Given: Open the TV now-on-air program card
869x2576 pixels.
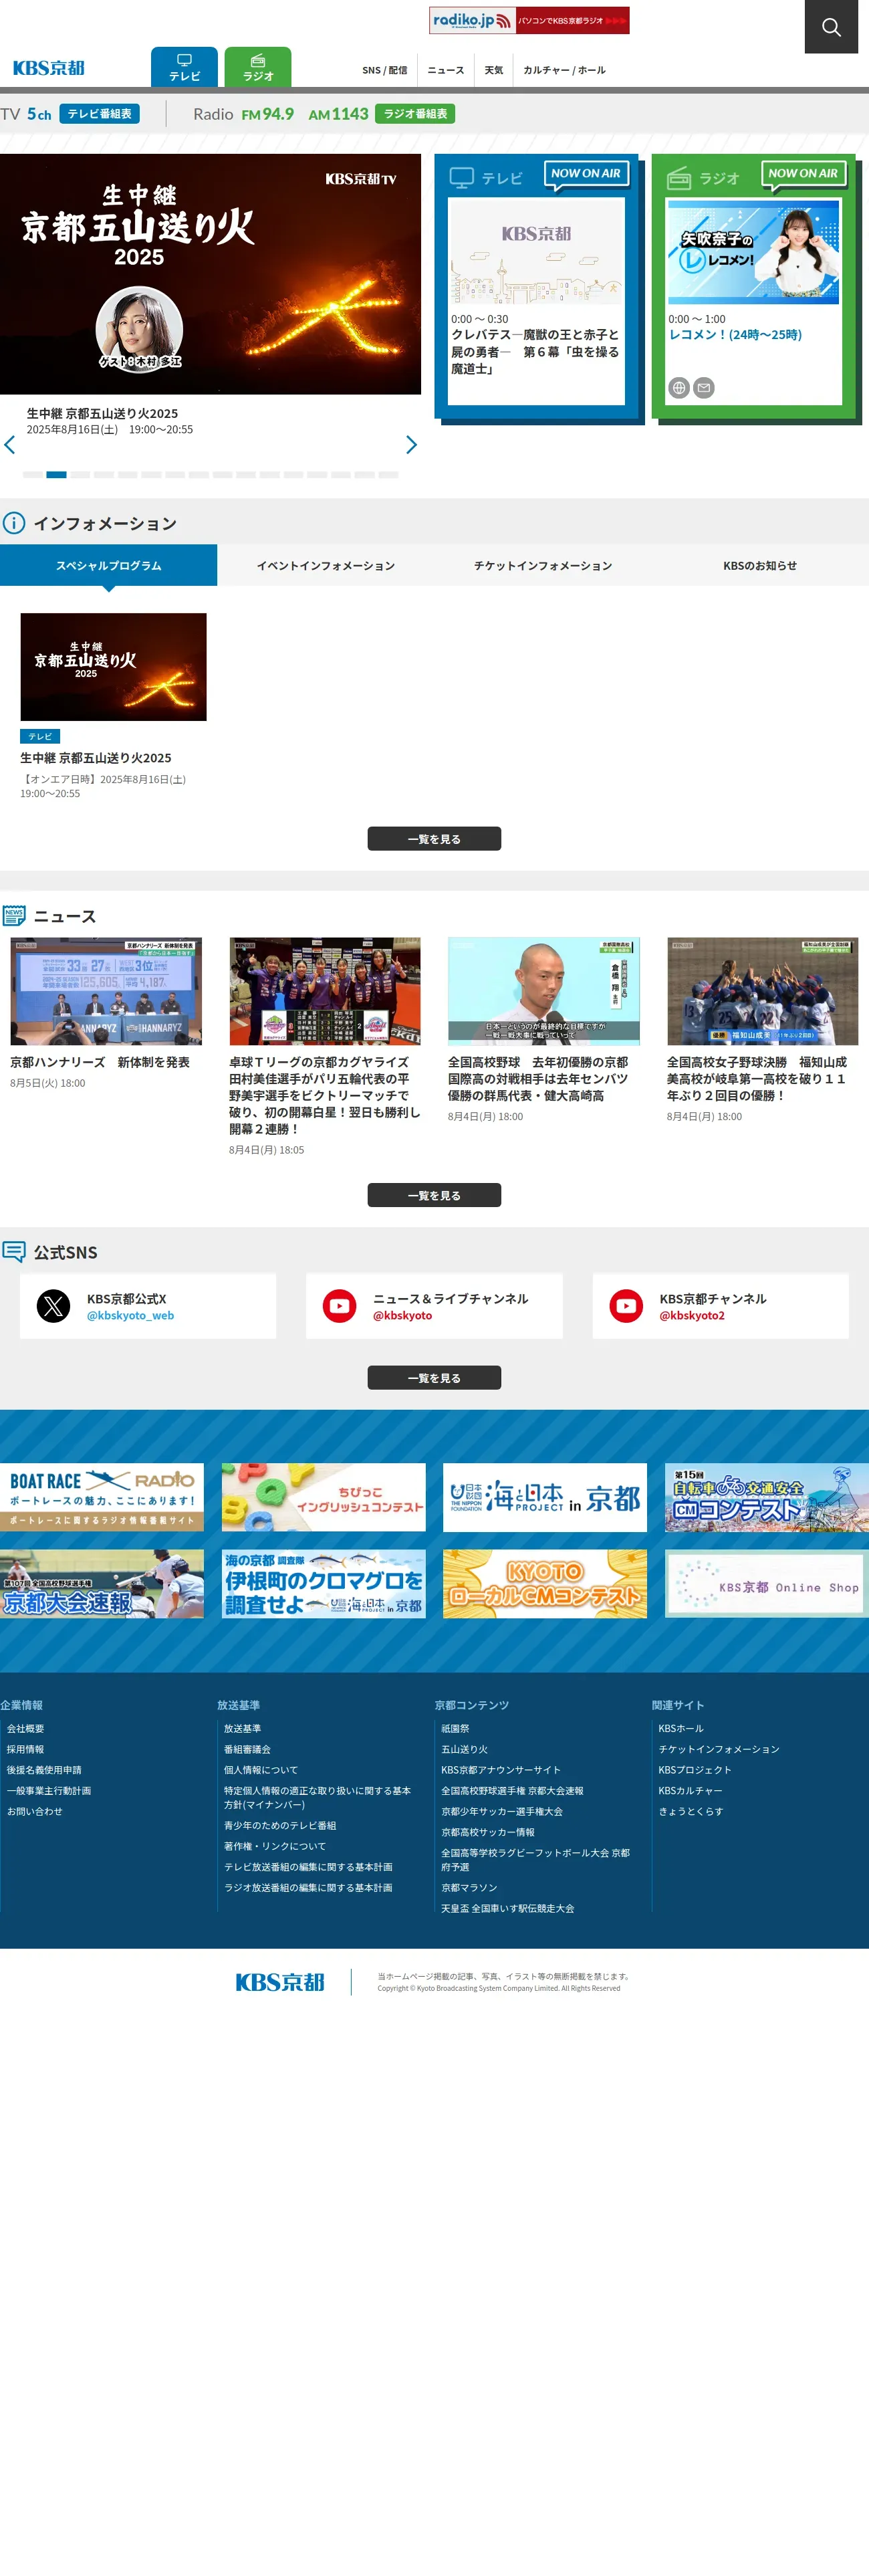Looking at the screenshot, I should (536, 301).
